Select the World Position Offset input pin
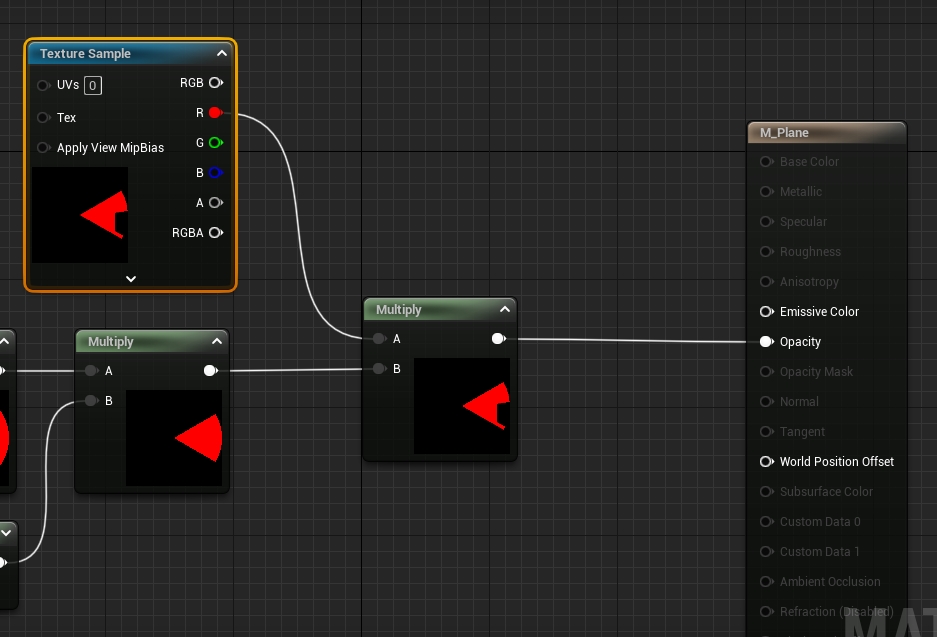Image resolution: width=937 pixels, height=637 pixels. pyautogui.click(x=766, y=462)
